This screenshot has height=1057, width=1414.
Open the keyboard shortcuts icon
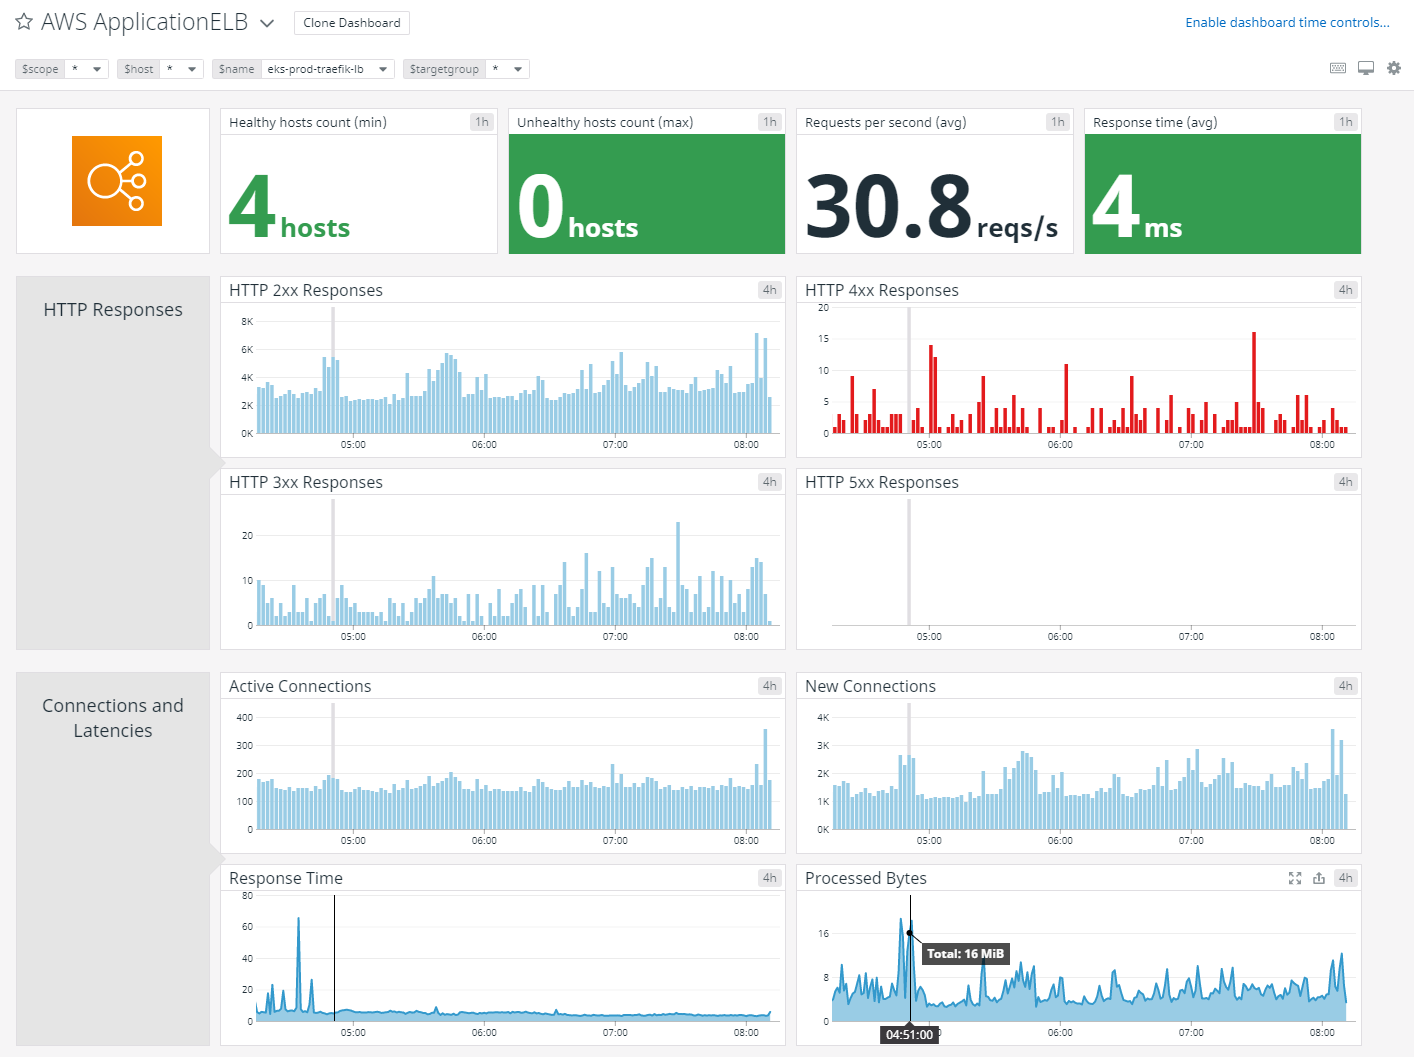click(1337, 68)
